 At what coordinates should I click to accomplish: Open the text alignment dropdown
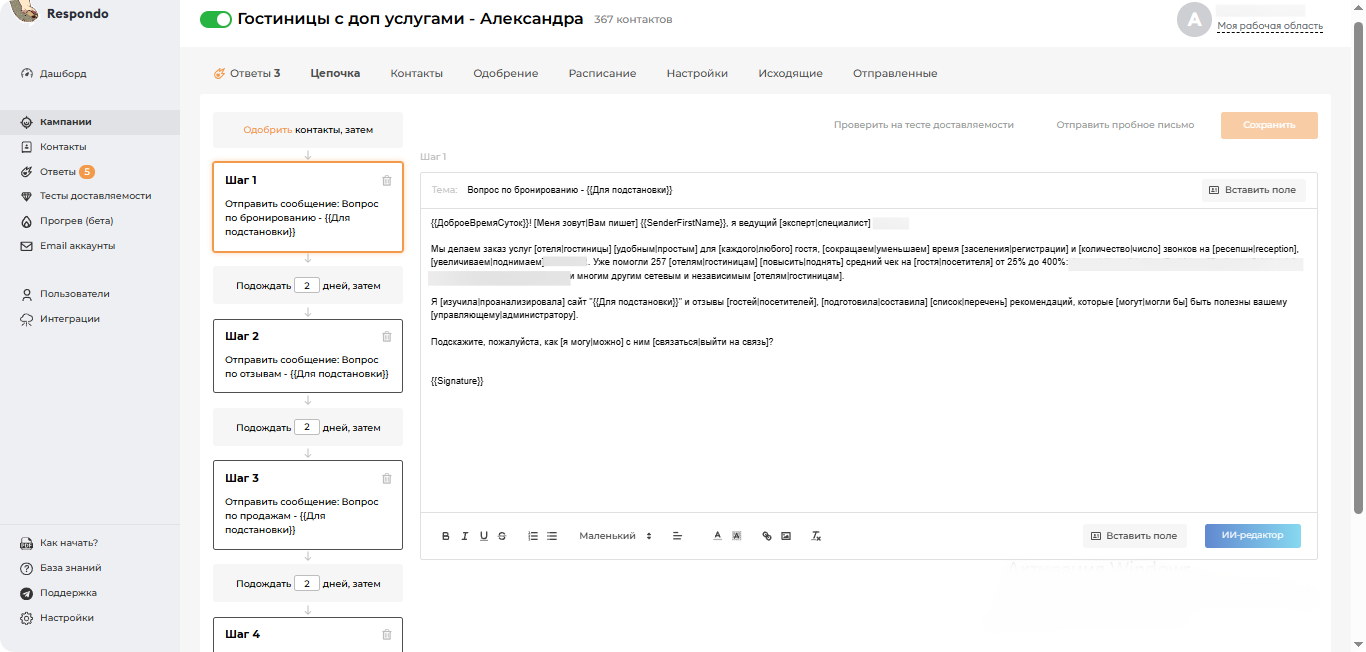click(677, 536)
